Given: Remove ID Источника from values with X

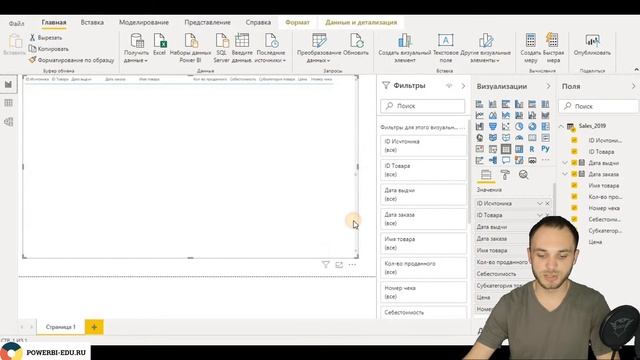Looking at the screenshot, I should pyautogui.click(x=547, y=203).
